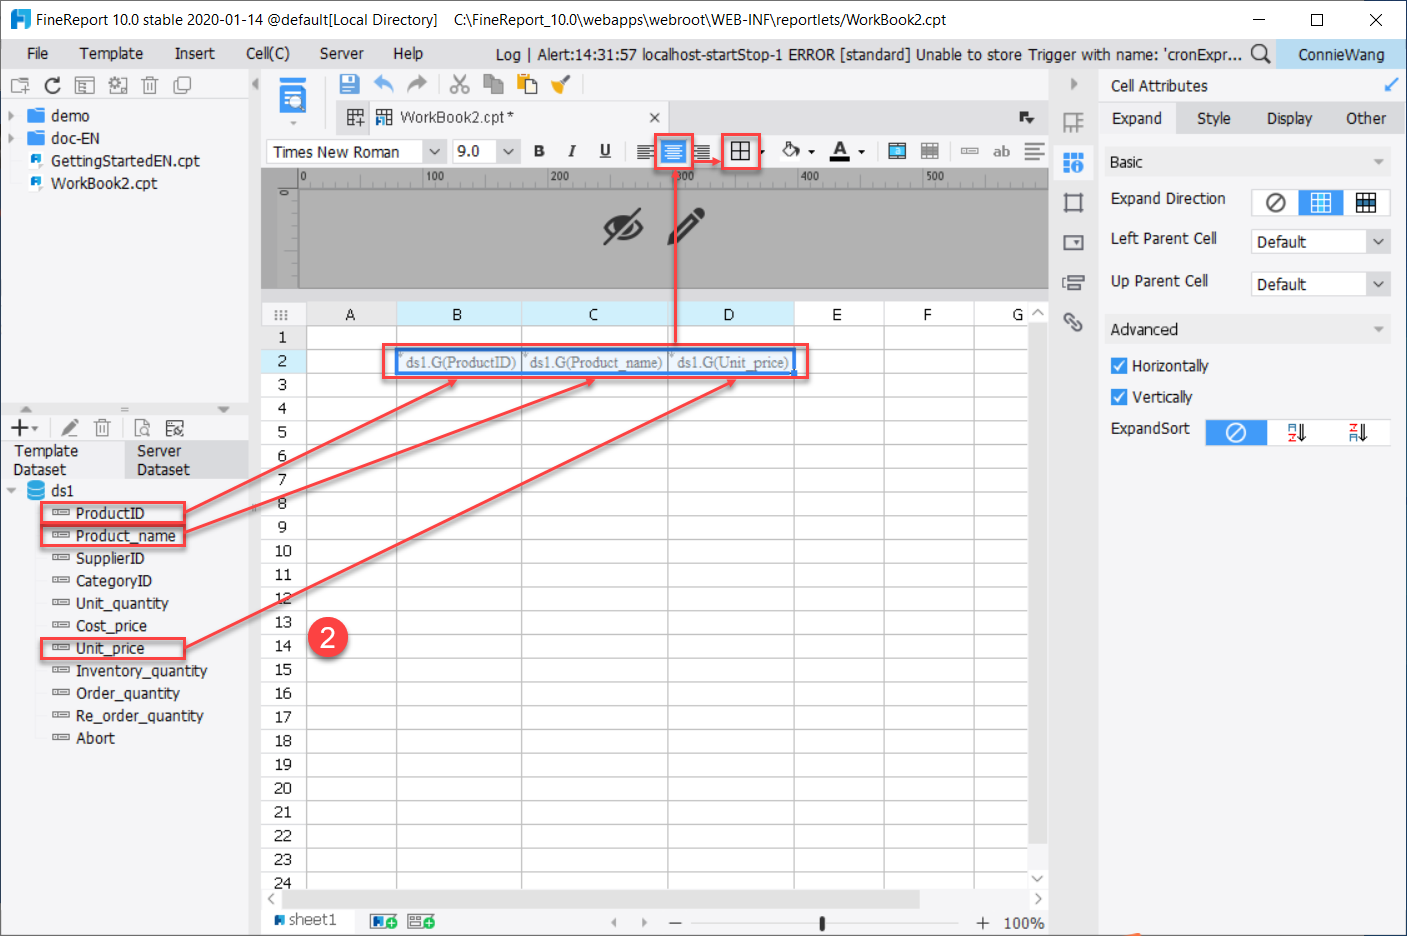Toggle Bold formatting
The width and height of the screenshot is (1407, 936).
pos(539,151)
